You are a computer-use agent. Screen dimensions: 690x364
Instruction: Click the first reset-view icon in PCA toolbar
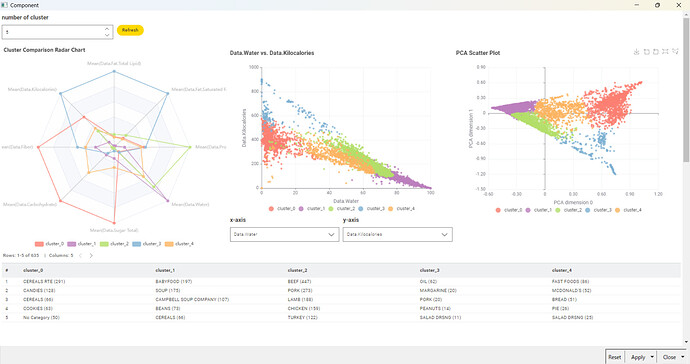[646, 52]
